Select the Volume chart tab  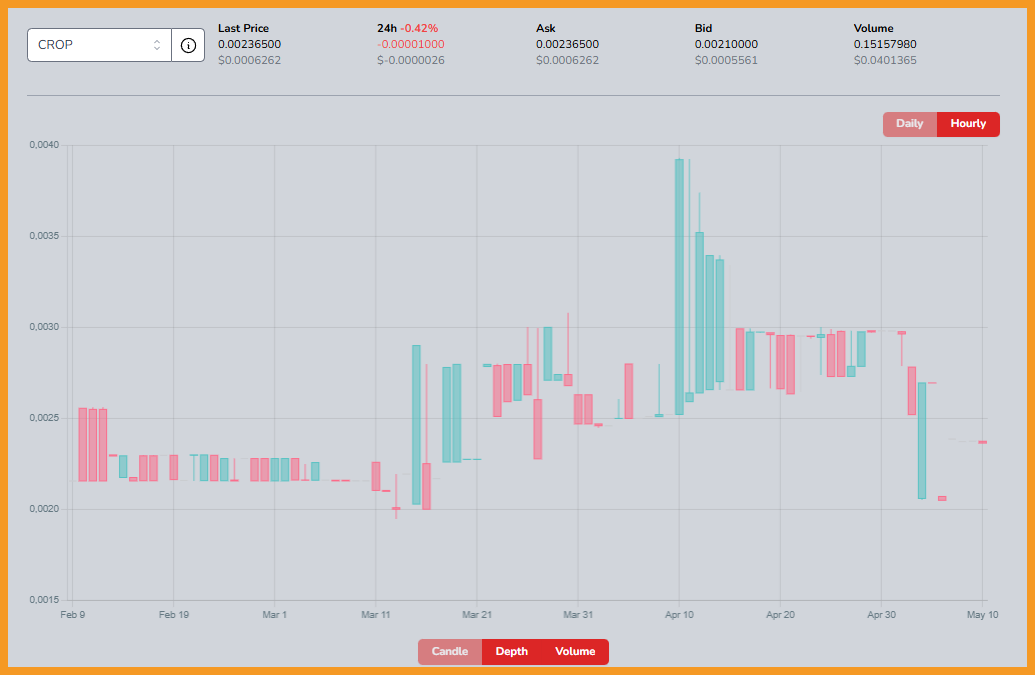pos(575,651)
